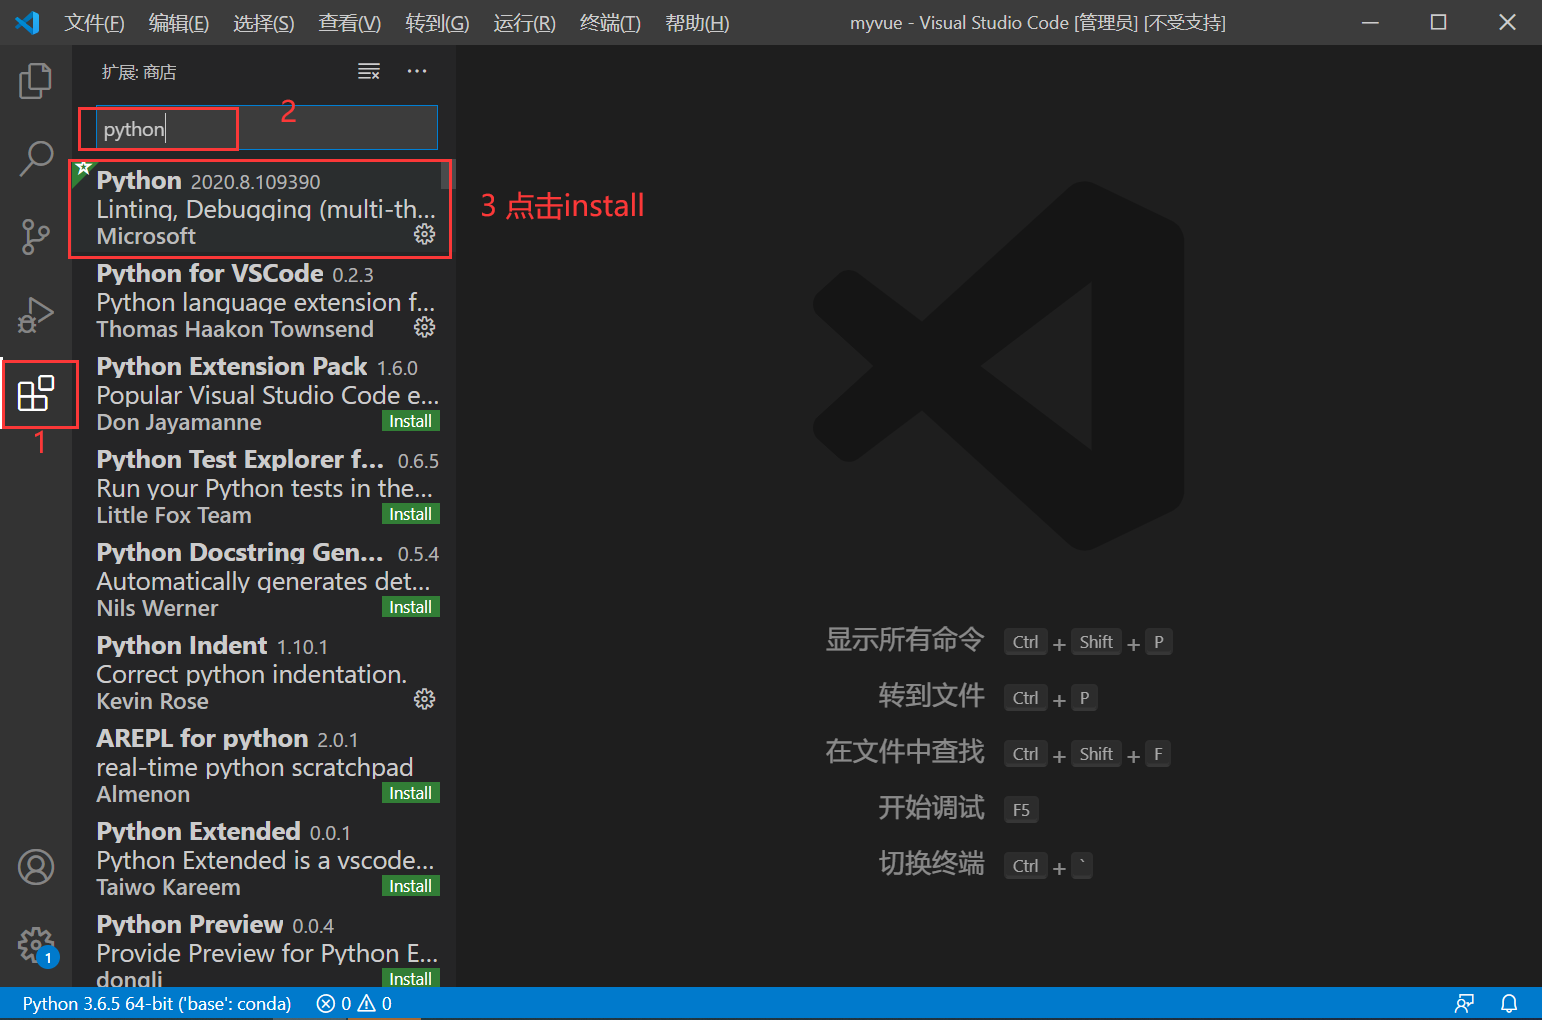The image size is (1542, 1020).
Task: Show errors and warnings in status bar
Action: (354, 1003)
